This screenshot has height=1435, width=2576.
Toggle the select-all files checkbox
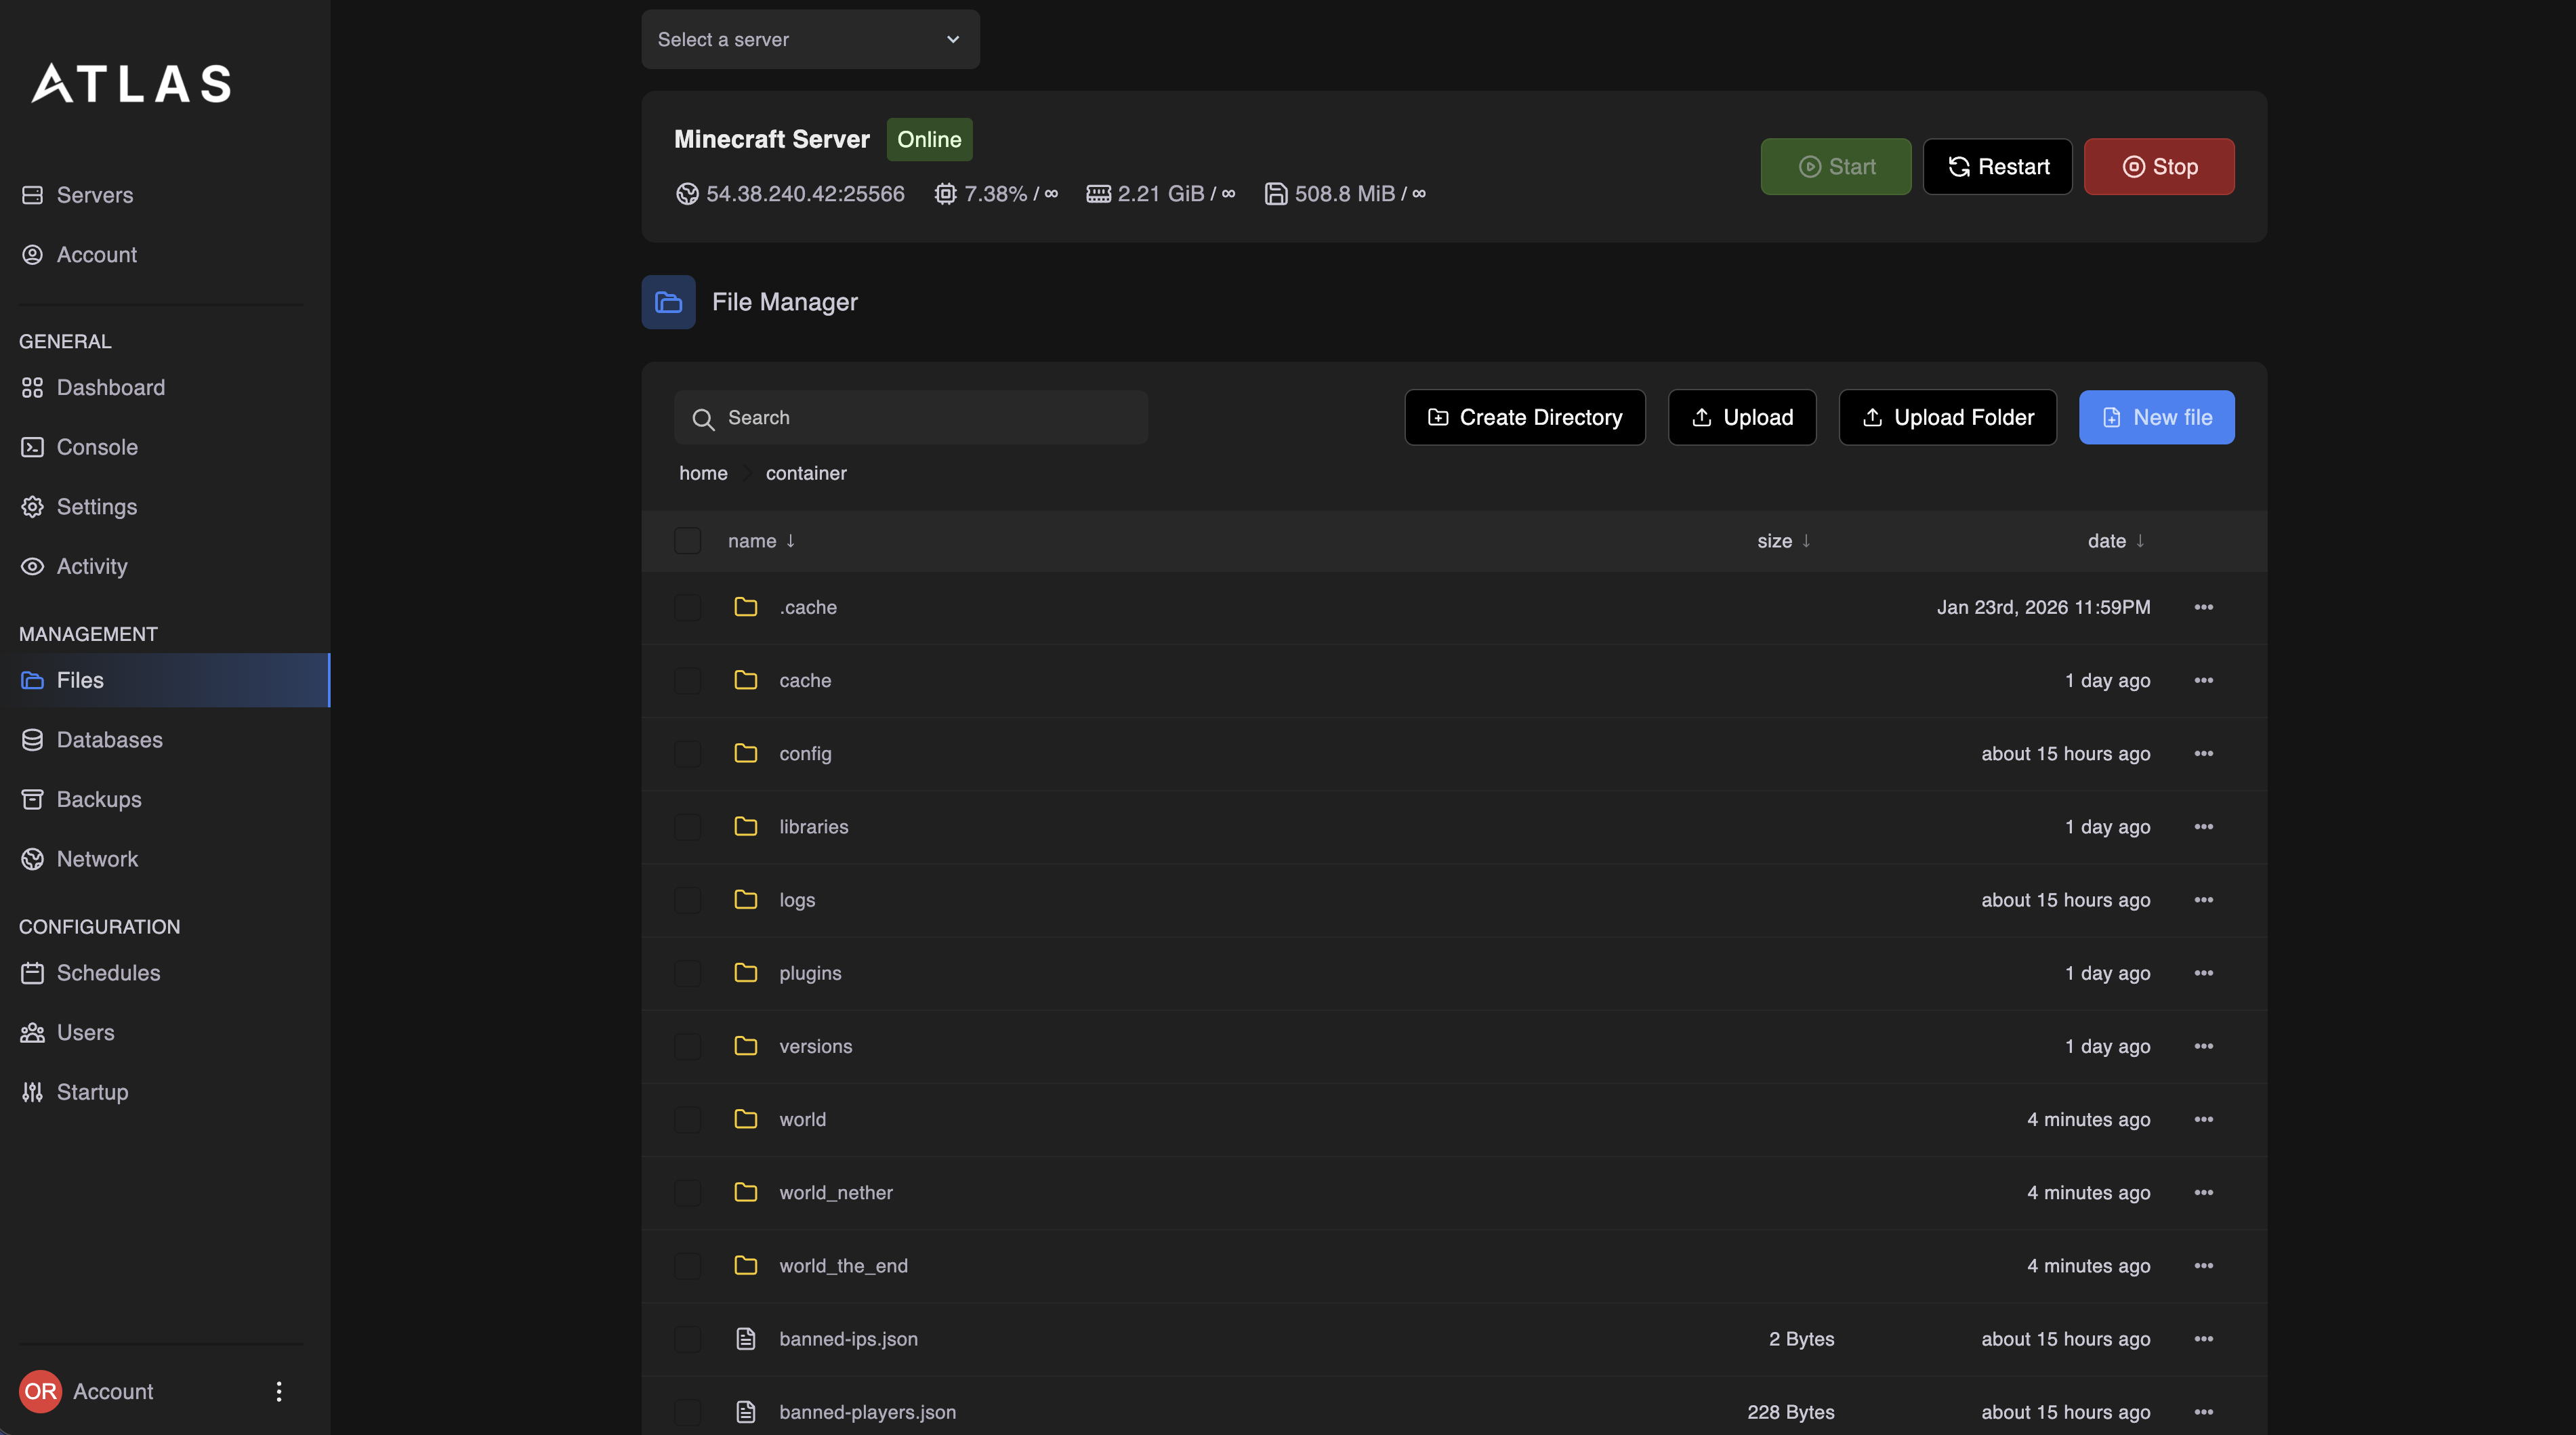(x=687, y=541)
